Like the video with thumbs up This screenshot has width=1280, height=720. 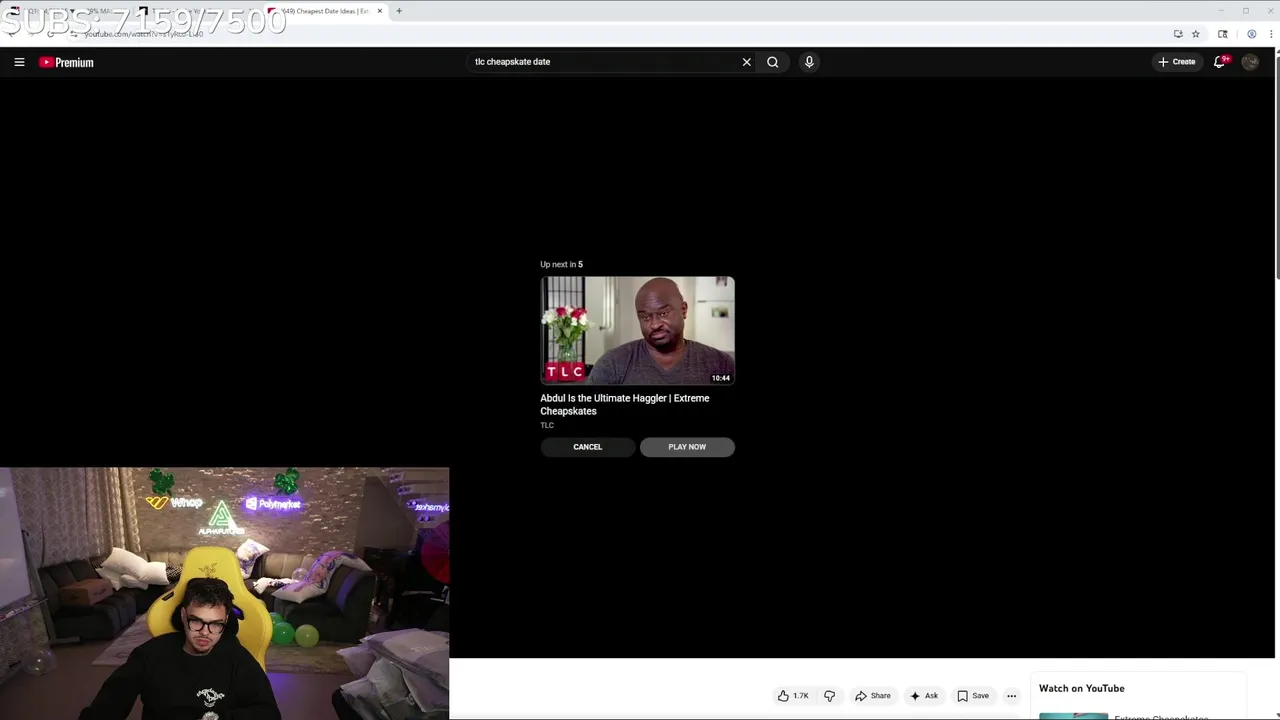tap(793, 696)
